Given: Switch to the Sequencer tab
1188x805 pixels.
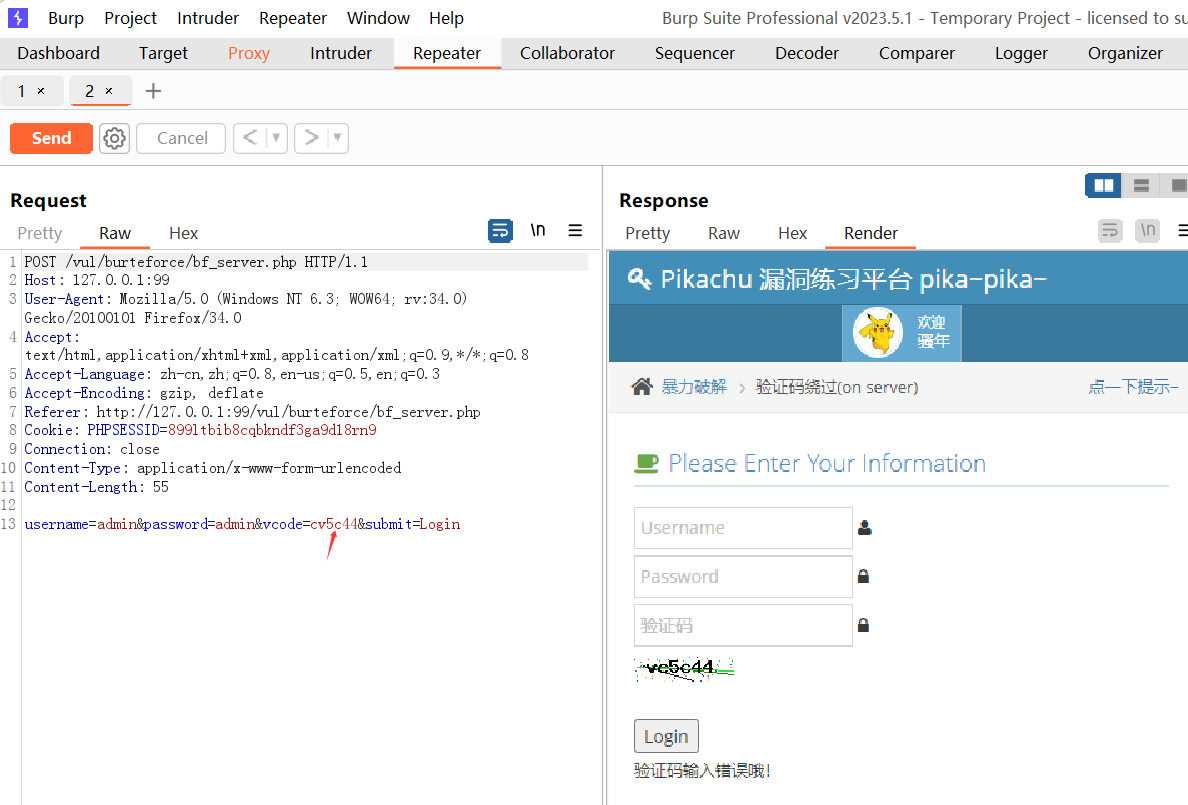Looking at the screenshot, I should point(695,53).
